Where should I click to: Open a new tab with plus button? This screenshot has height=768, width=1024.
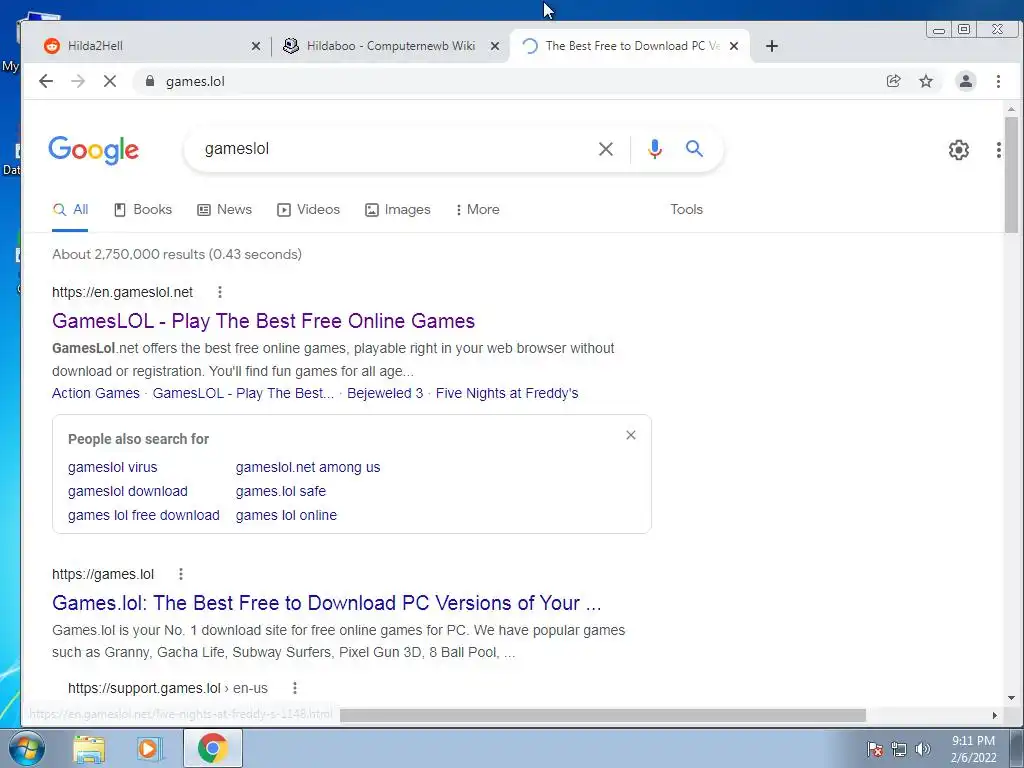click(x=771, y=46)
